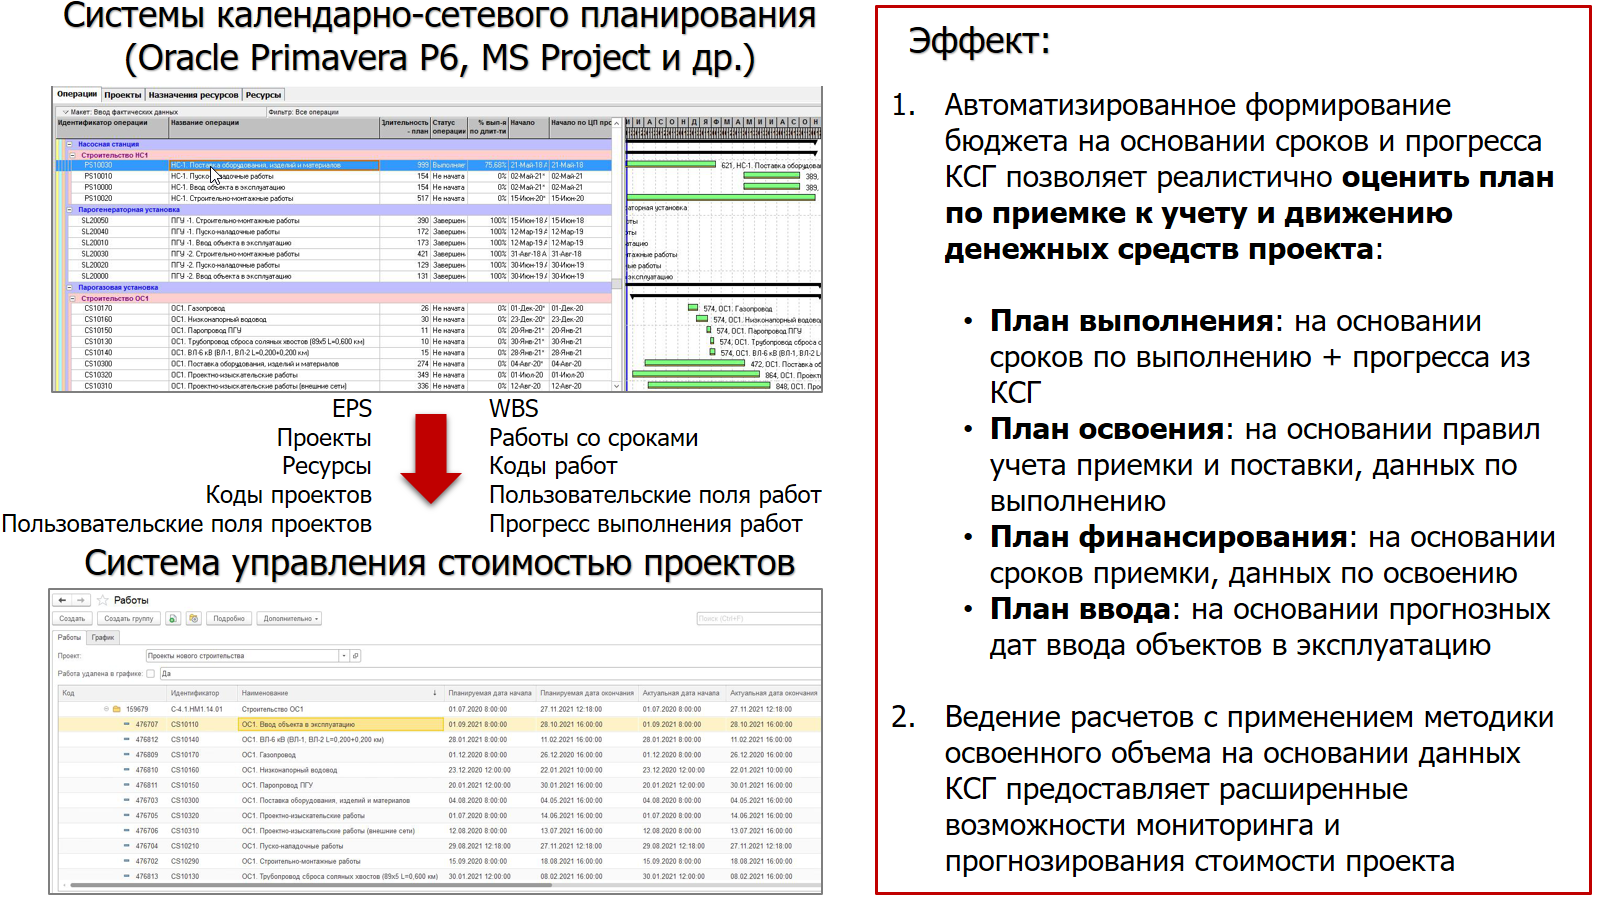Viewport: 1600px width, 900px height.
Task: Click the Планируемая дата начала column header
Action: tap(490, 692)
